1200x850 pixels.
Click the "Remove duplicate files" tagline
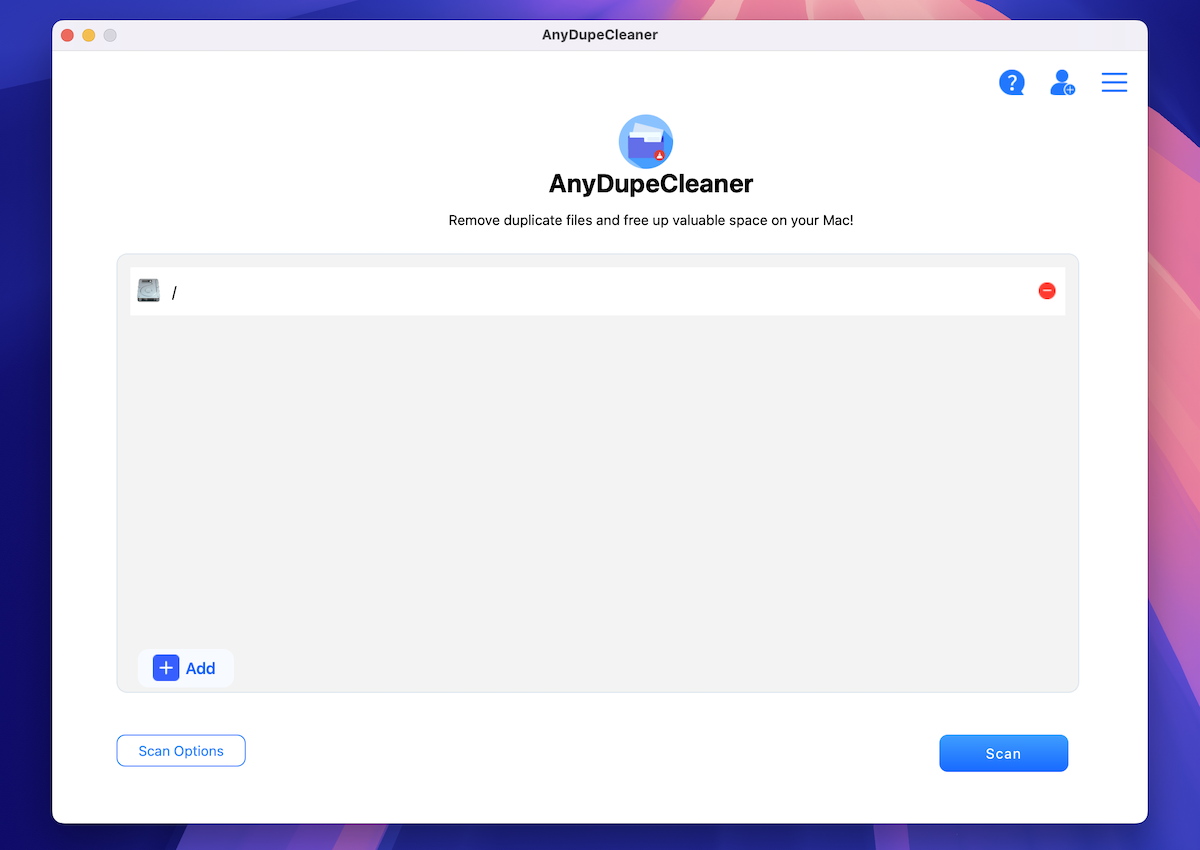(650, 220)
